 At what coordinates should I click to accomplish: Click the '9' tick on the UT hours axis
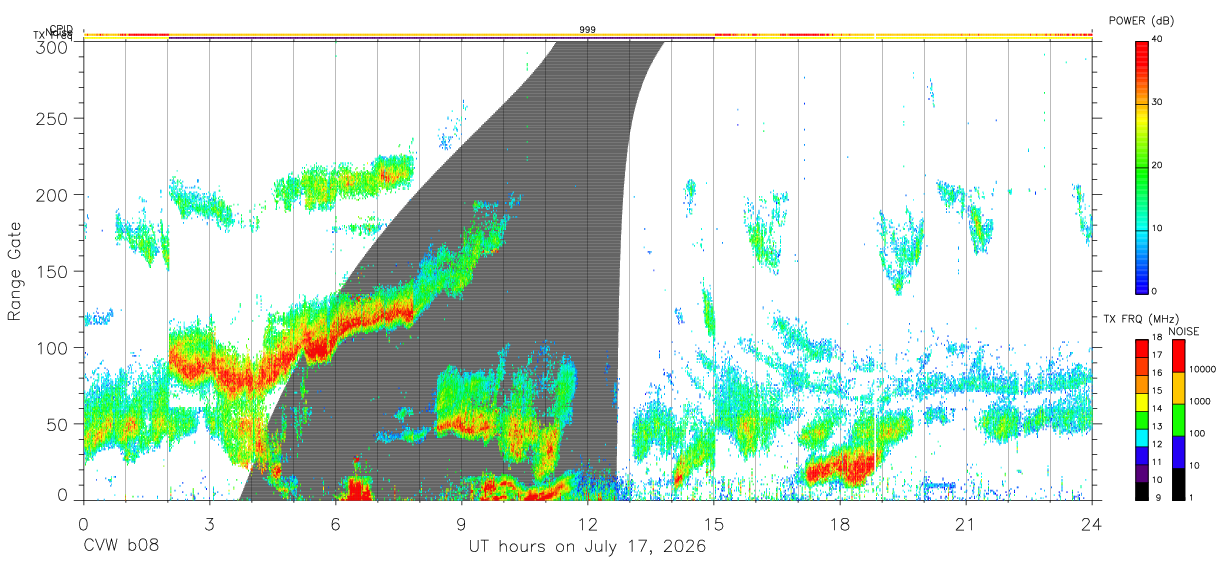[461, 523]
